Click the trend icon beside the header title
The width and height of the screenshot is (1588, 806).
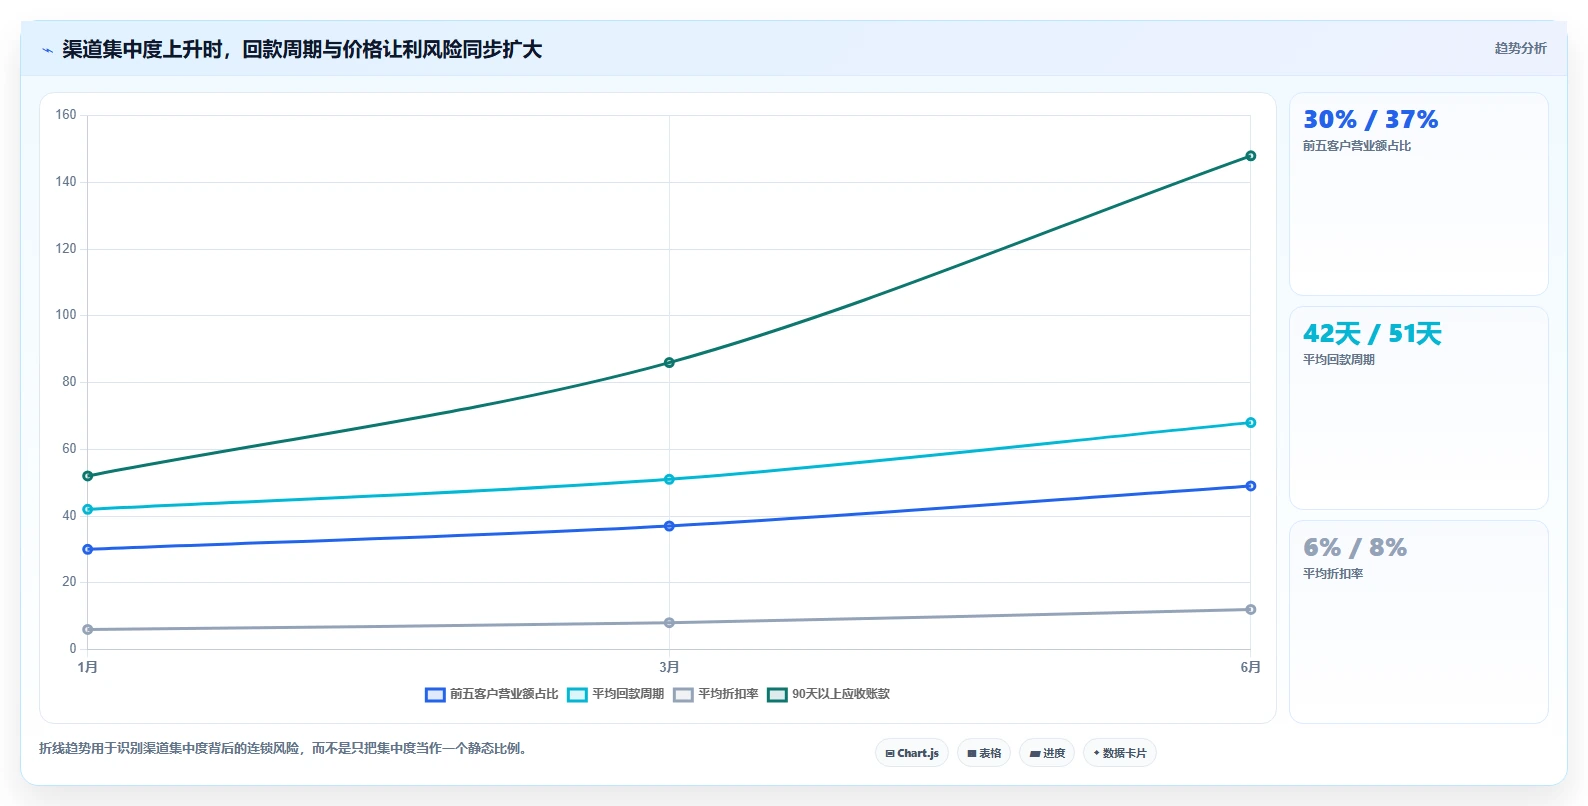47,49
